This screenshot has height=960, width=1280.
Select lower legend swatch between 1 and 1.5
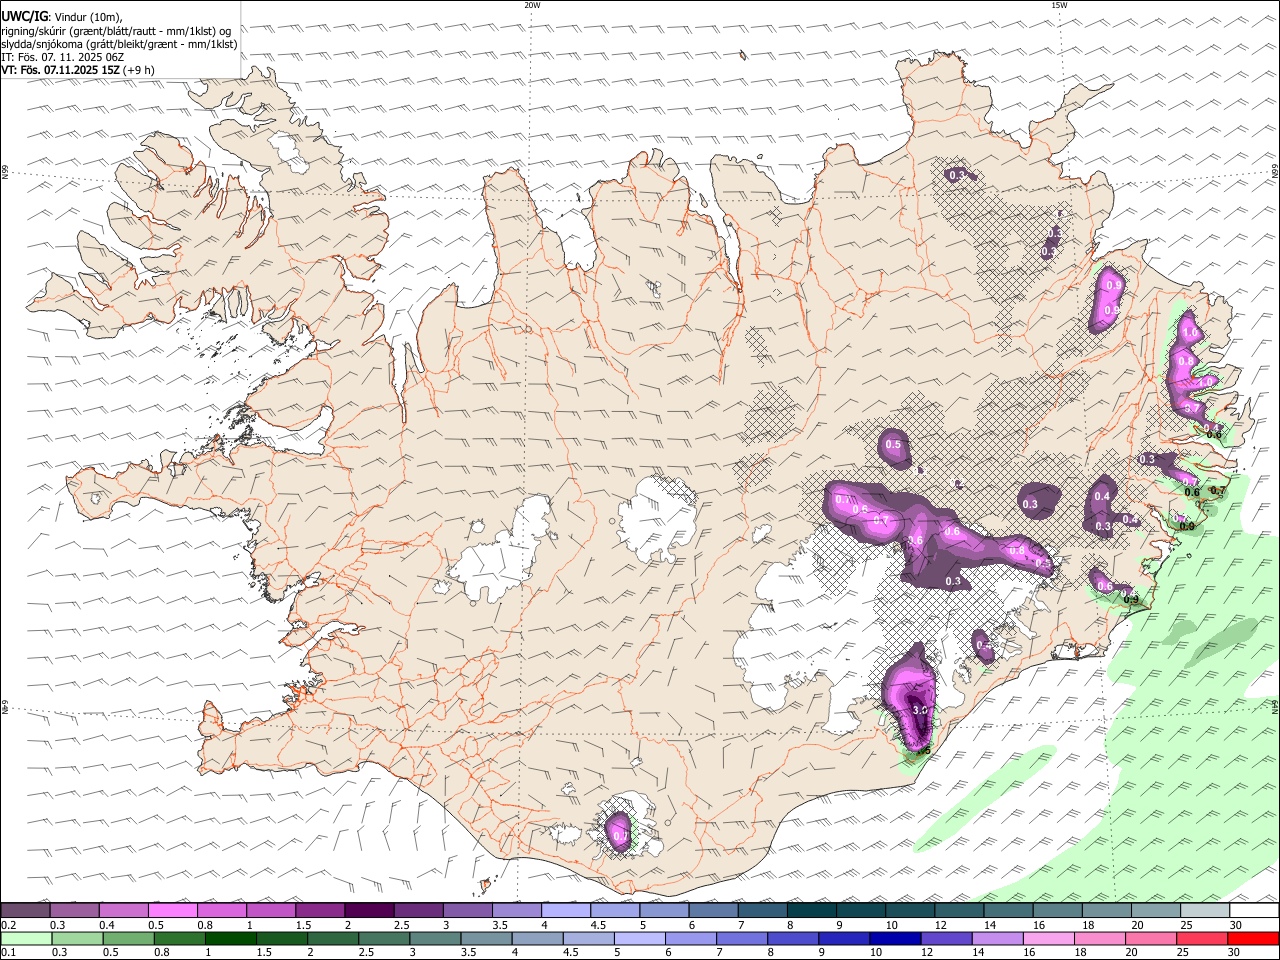pos(232,938)
